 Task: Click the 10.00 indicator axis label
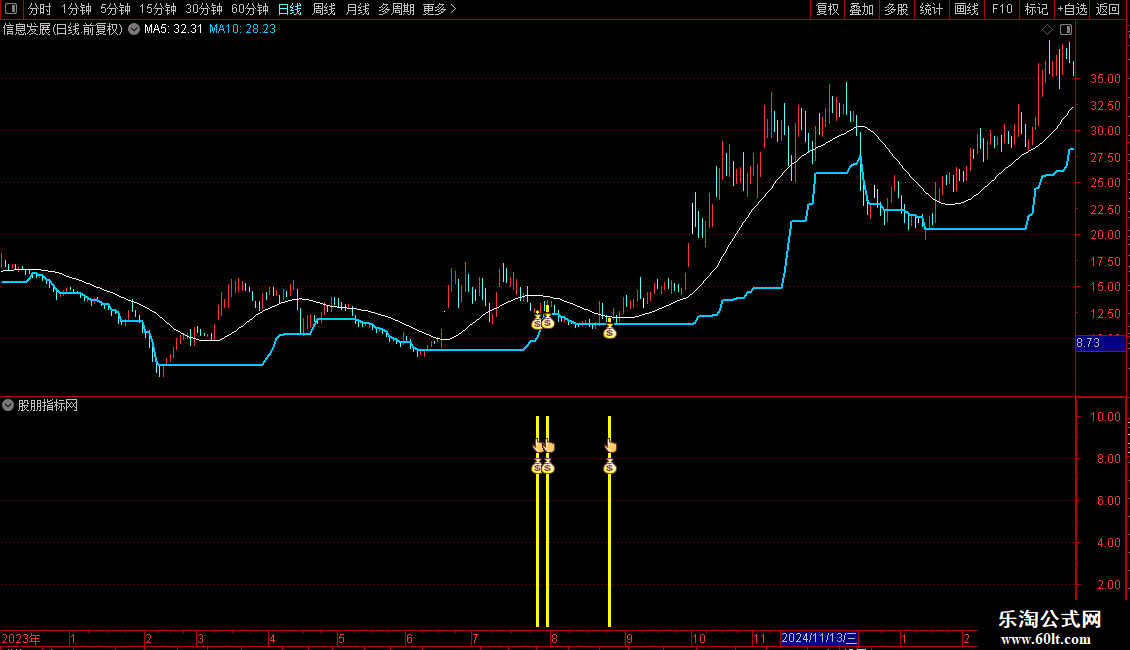1105,417
